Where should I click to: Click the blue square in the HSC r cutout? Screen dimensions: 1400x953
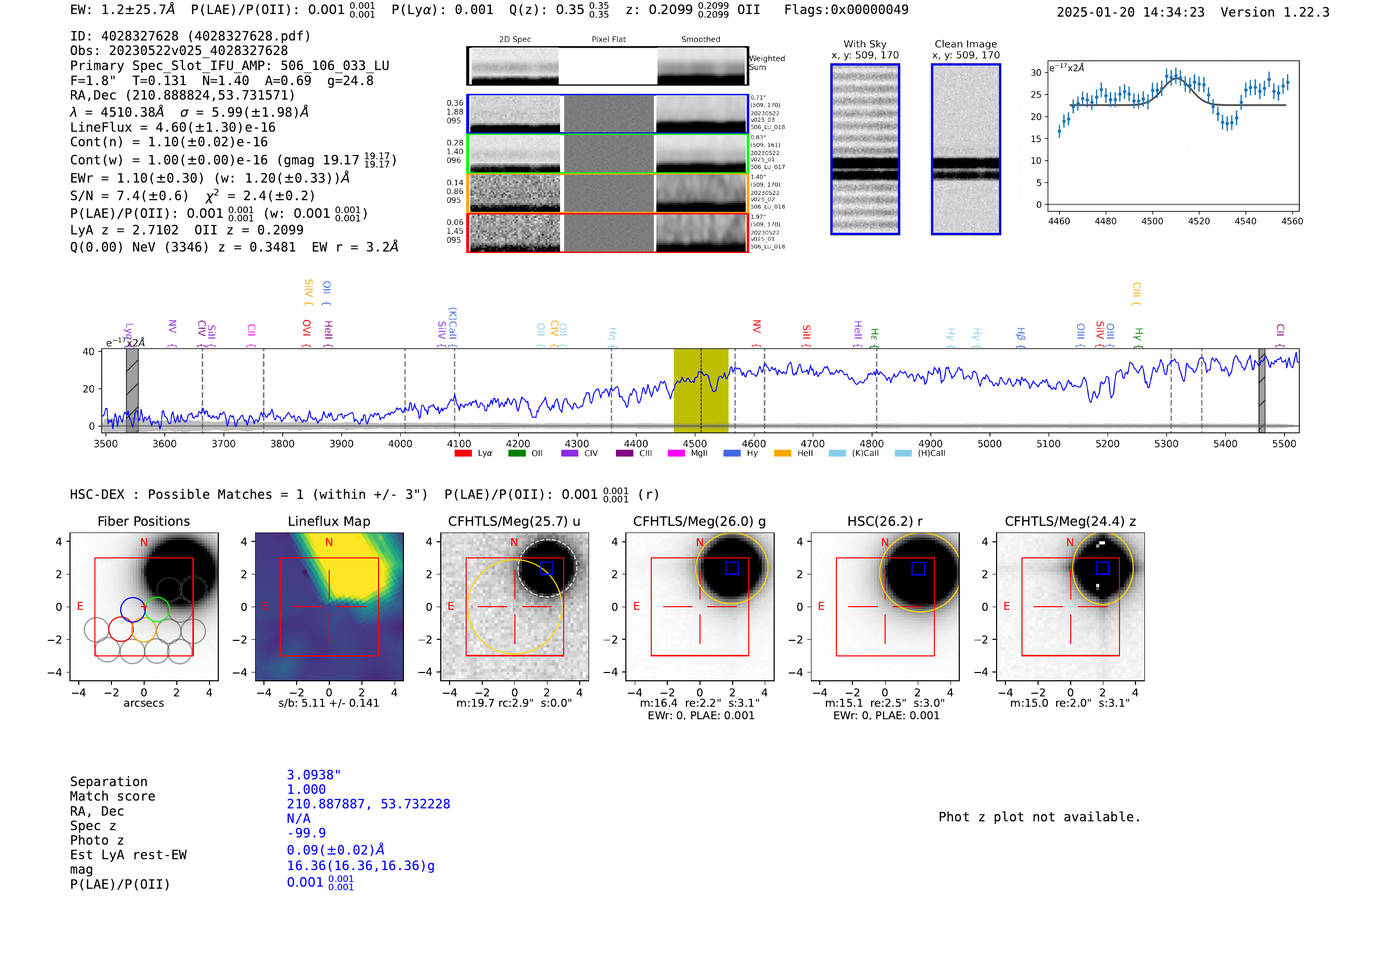click(918, 568)
